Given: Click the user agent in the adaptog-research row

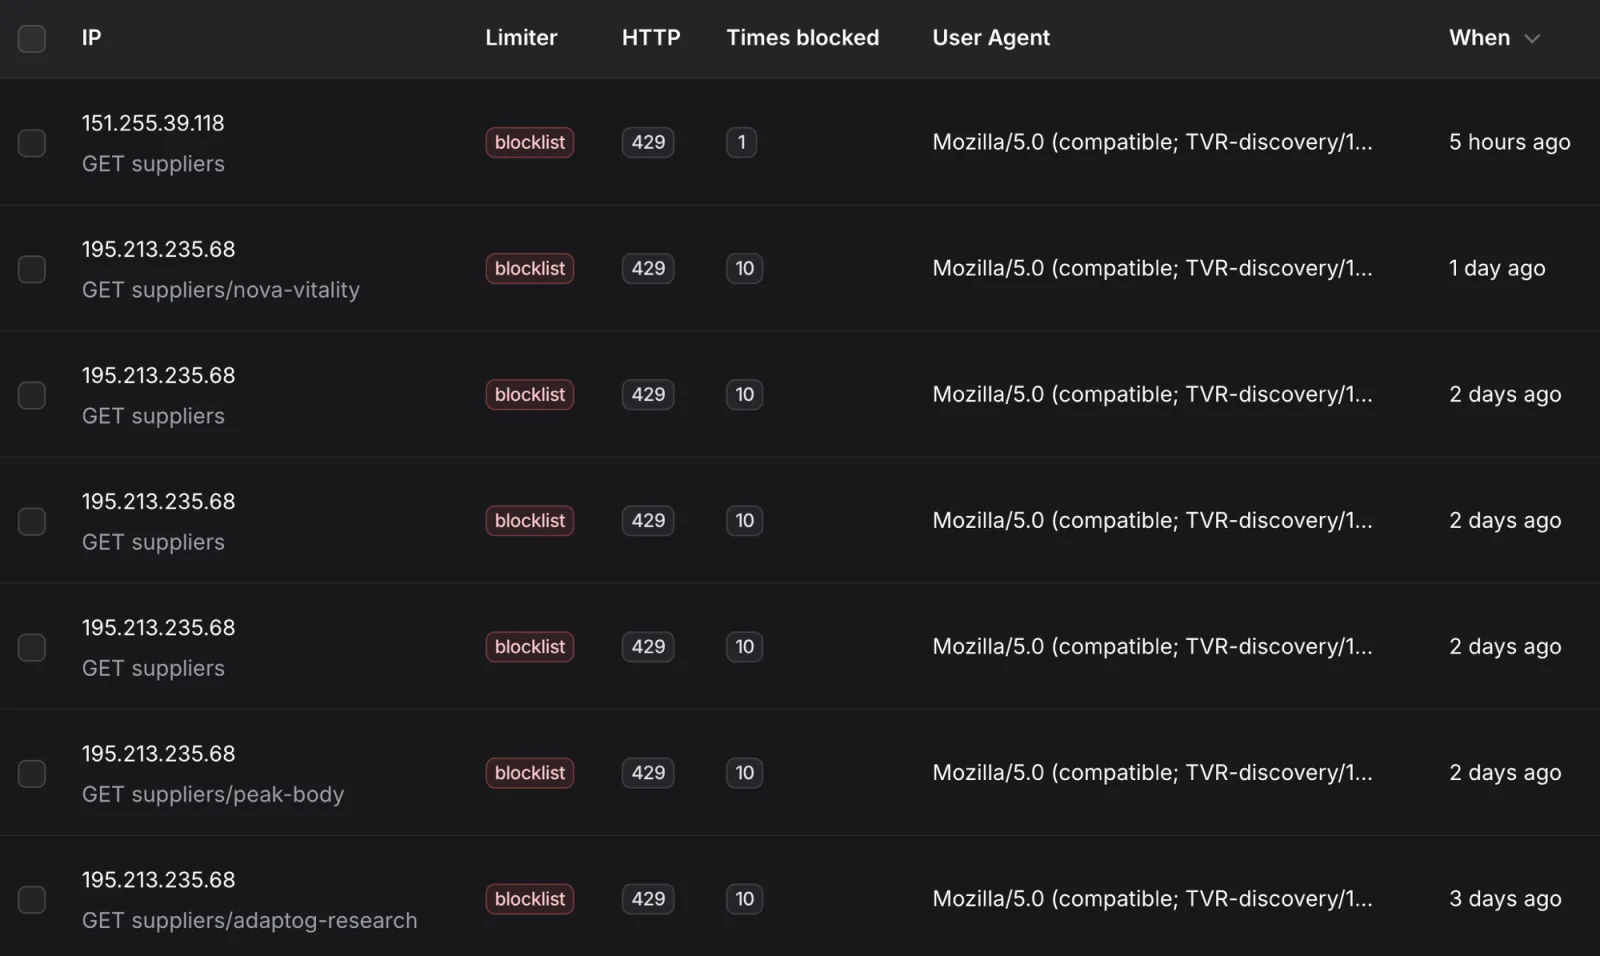Looking at the screenshot, I should tap(1152, 898).
